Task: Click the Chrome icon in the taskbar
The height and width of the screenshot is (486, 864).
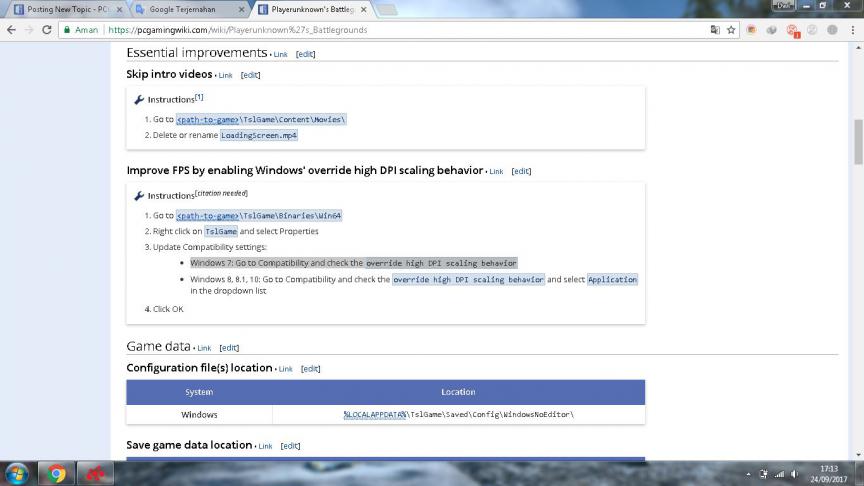Action: pyautogui.click(x=57, y=473)
